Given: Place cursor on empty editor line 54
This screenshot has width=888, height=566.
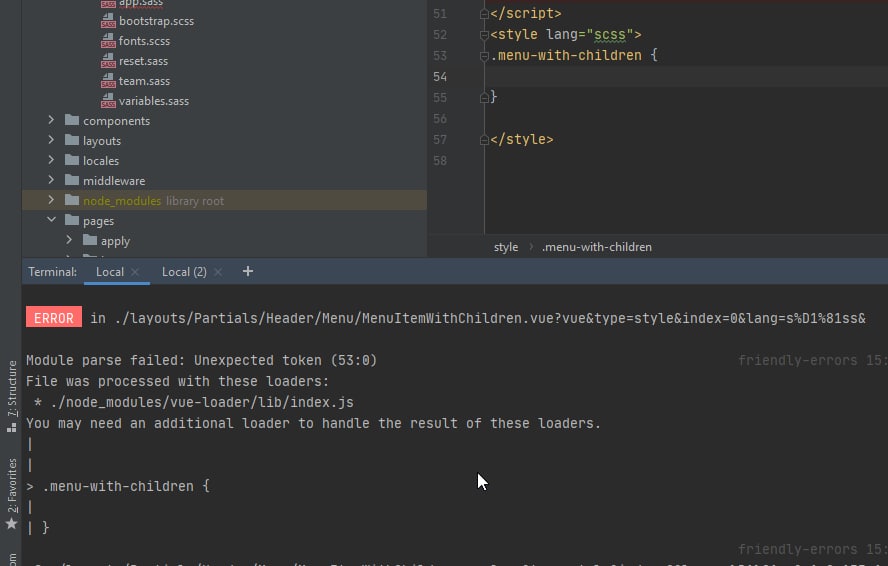Looking at the screenshot, I should click(685, 76).
